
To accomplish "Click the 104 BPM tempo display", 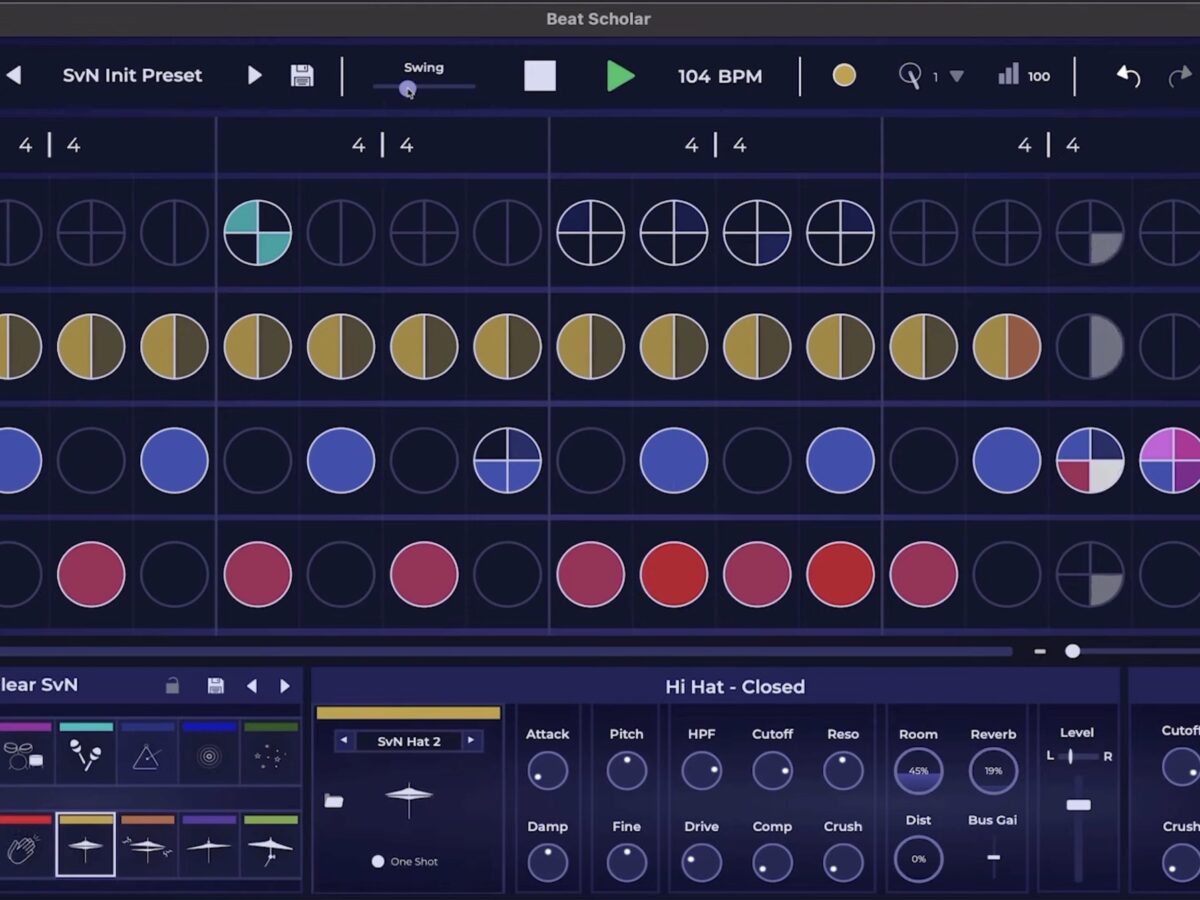I will point(719,76).
